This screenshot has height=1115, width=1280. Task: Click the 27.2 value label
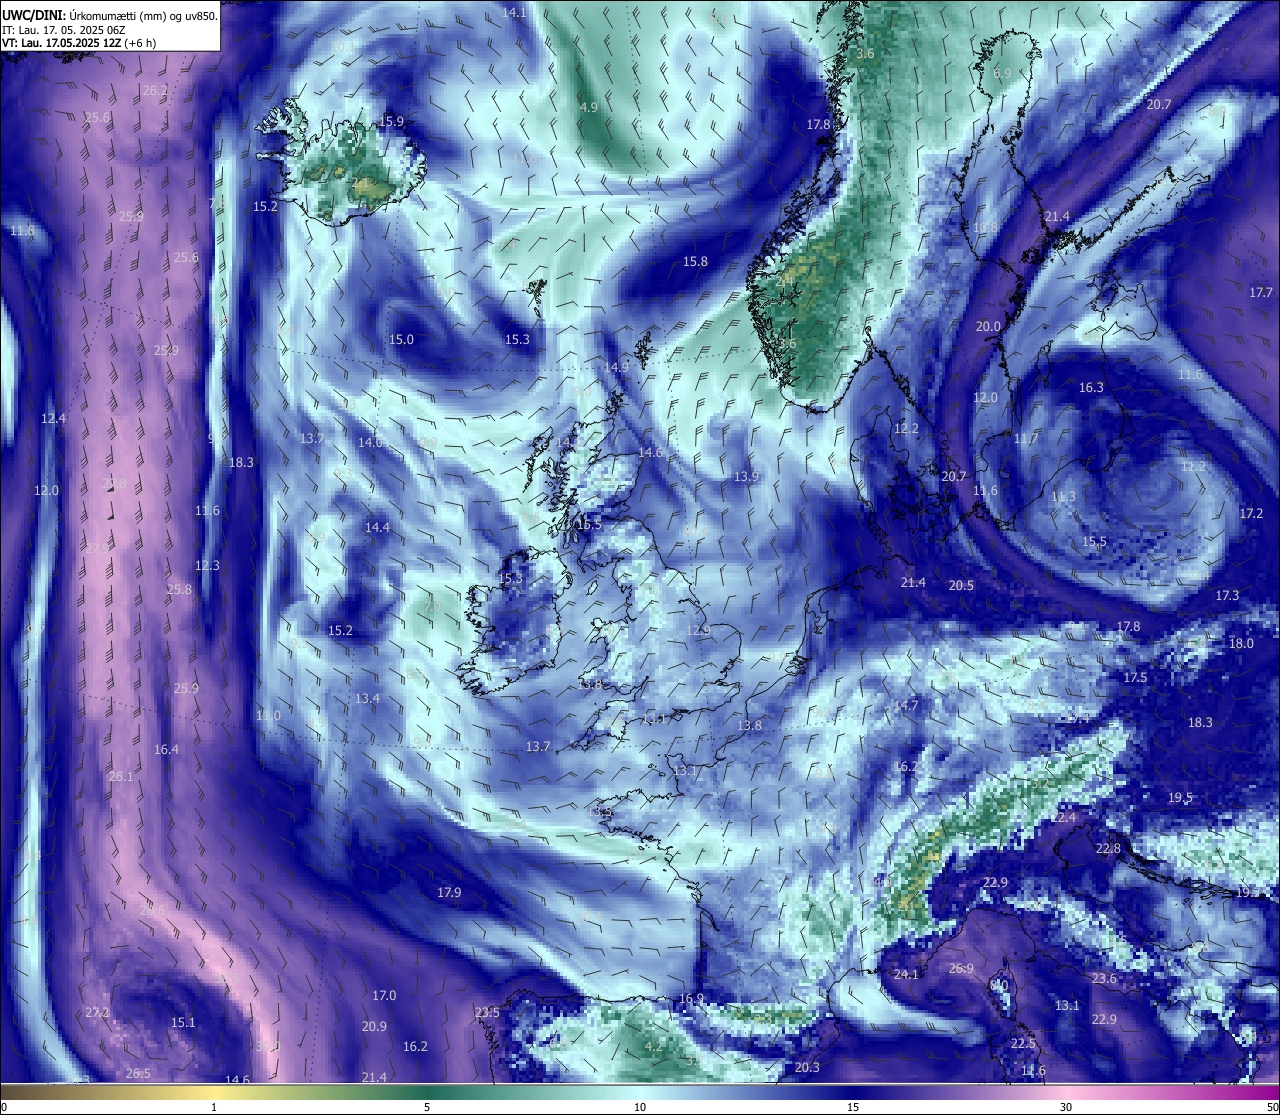click(97, 1012)
